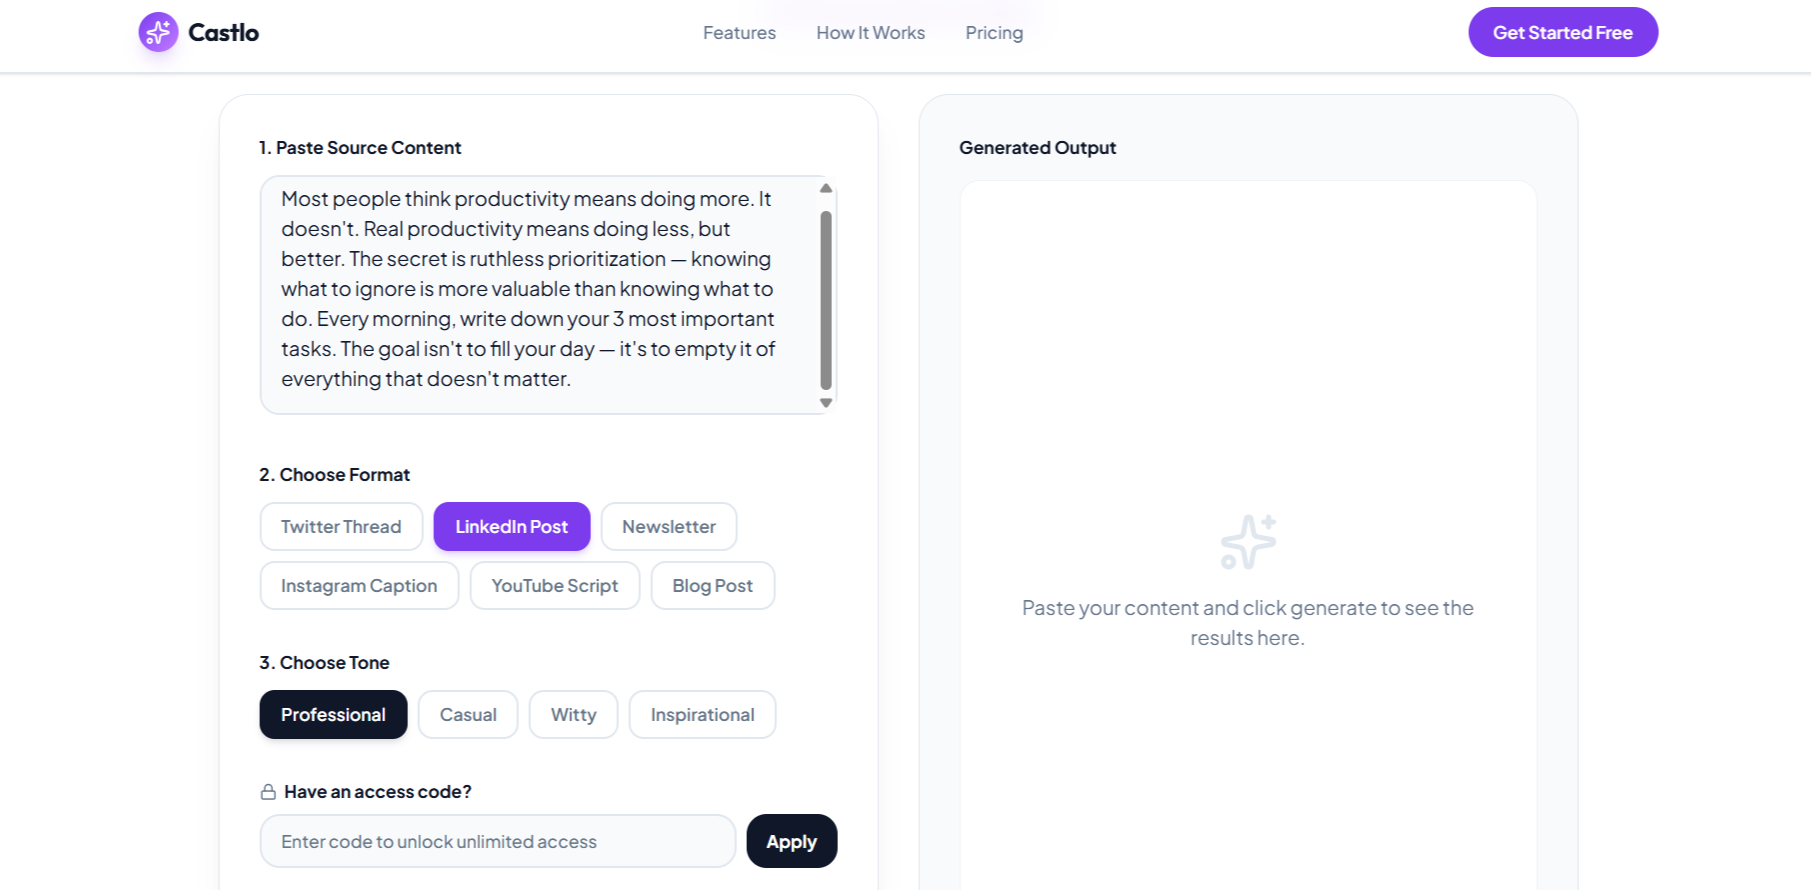Select the LinkedIn Post format
This screenshot has width=1811, height=890.
coord(512,526)
